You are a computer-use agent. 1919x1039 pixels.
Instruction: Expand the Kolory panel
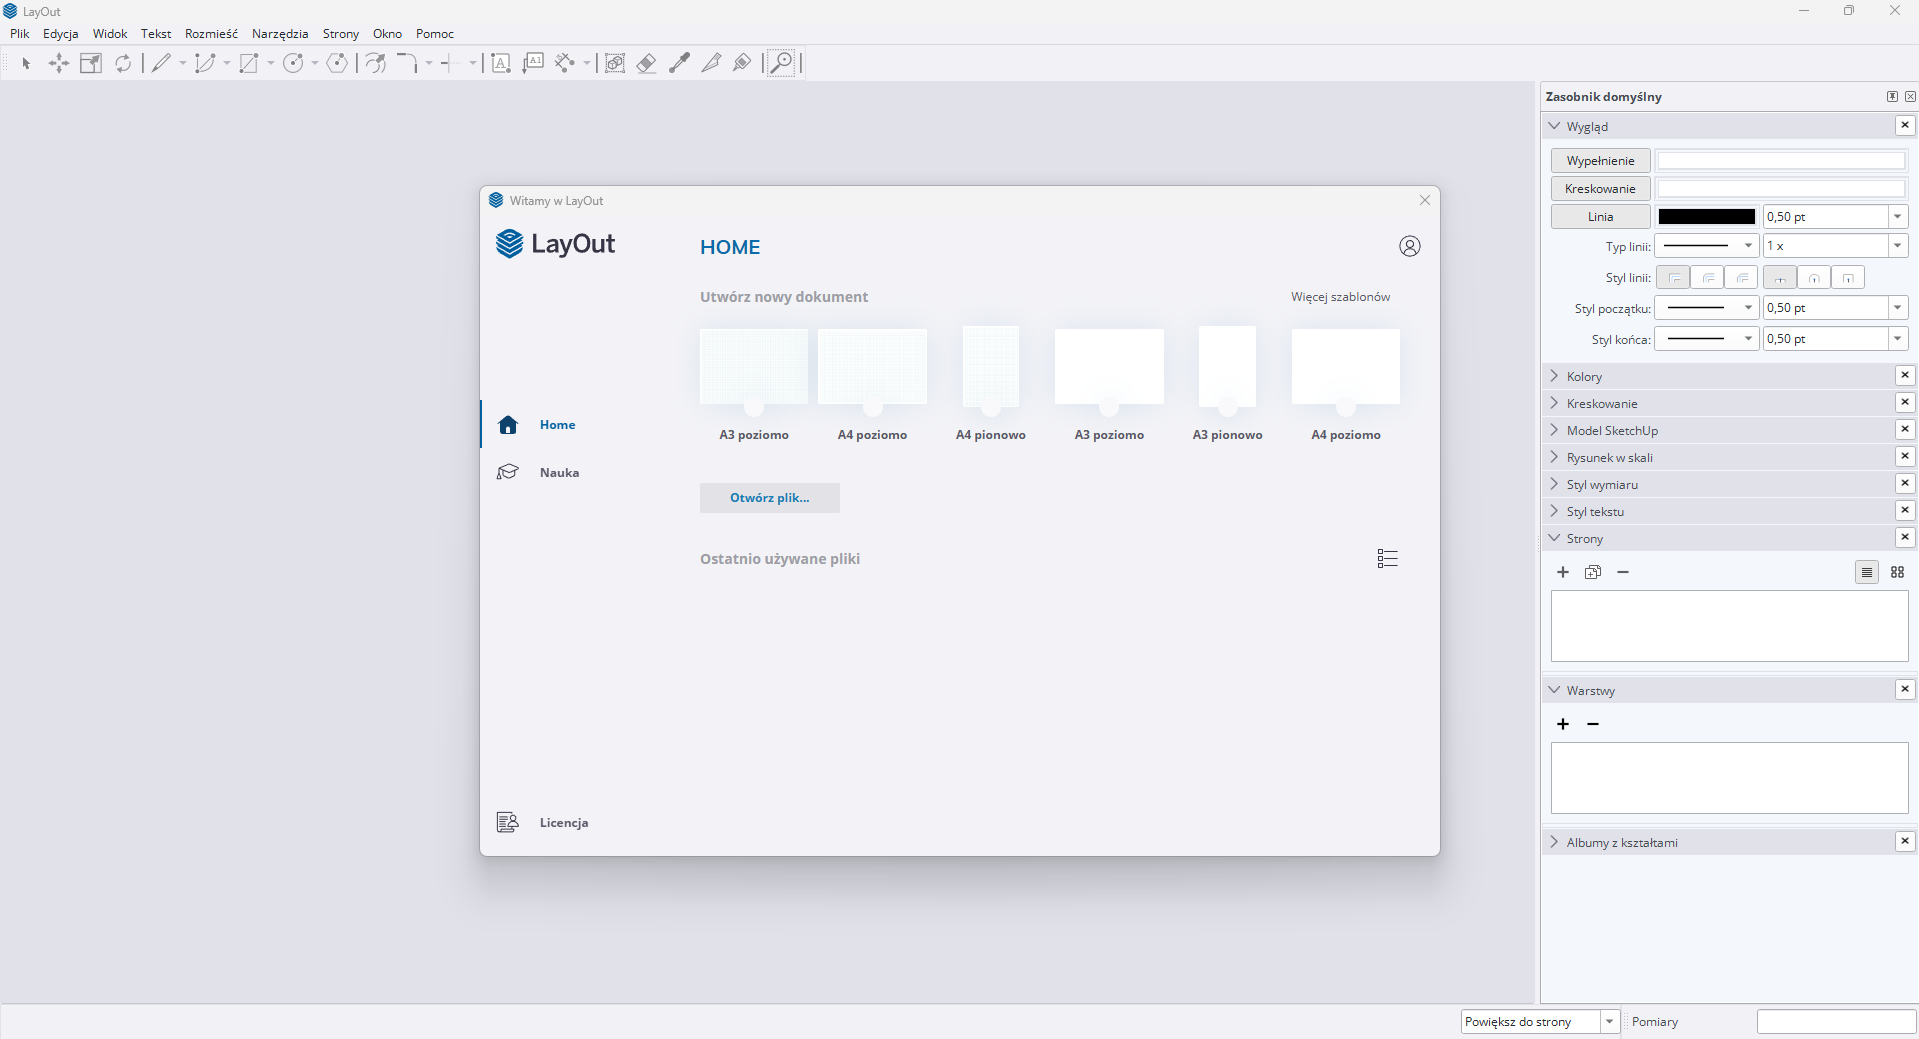click(1554, 376)
